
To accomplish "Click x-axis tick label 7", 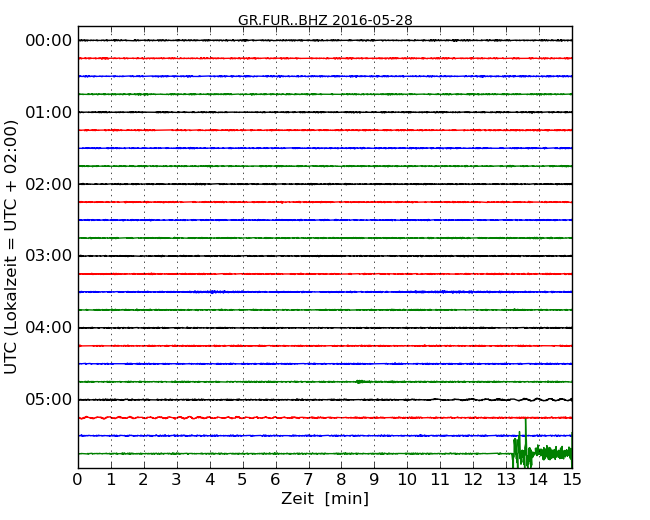I will [308, 480].
